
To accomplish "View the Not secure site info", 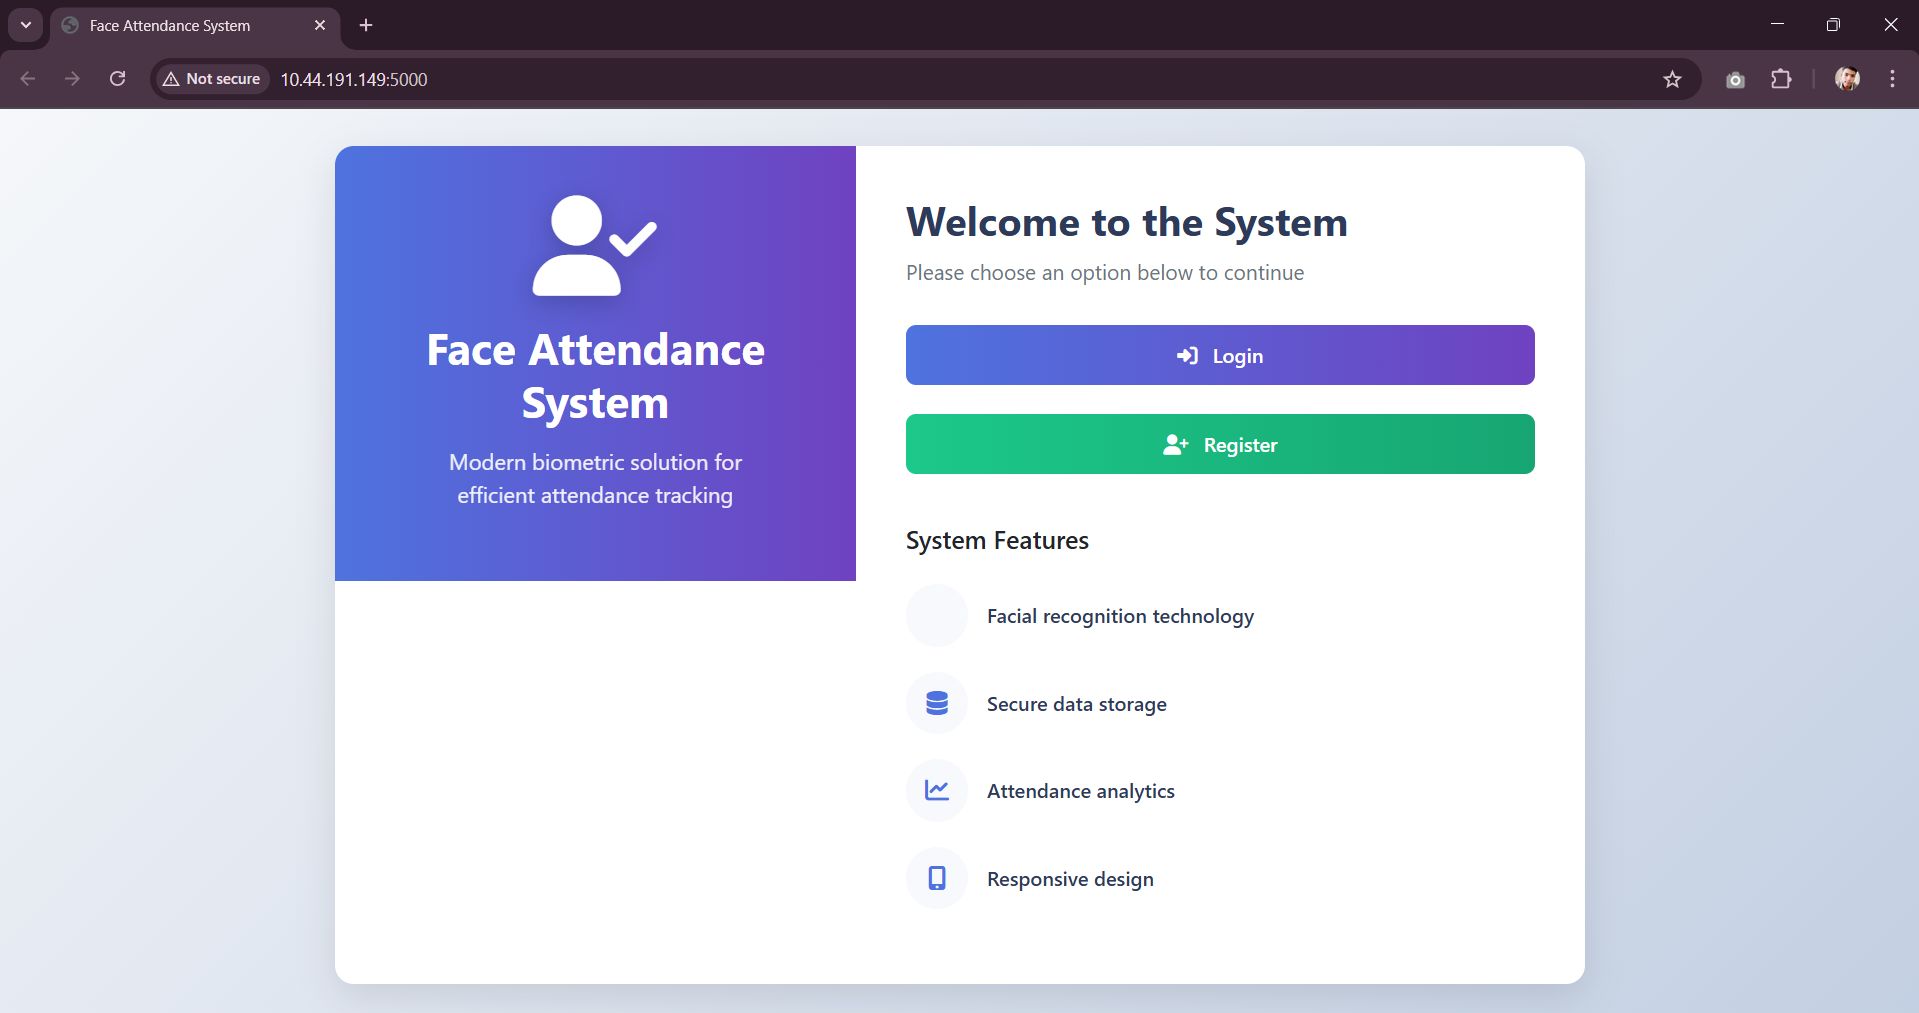I will click(x=212, y=79).
